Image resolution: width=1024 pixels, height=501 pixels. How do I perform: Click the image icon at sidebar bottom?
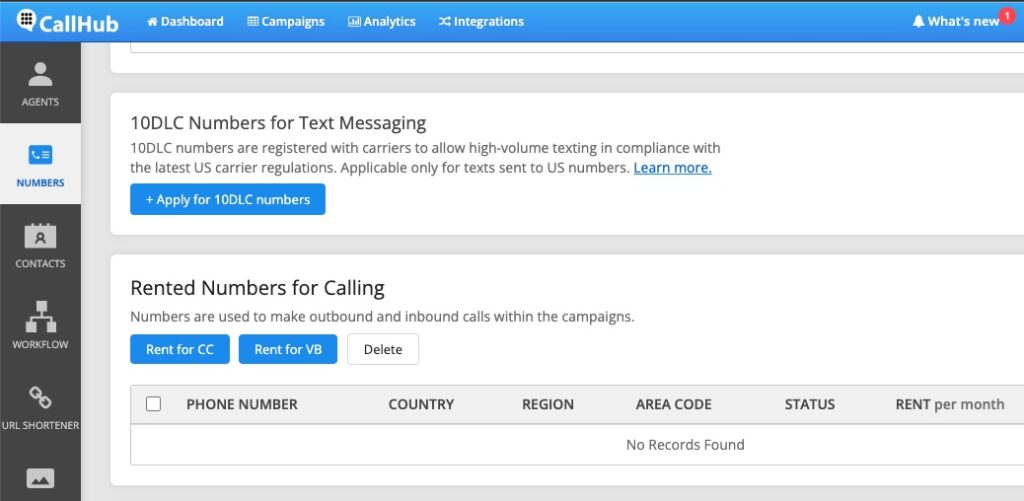coord(40,479)
